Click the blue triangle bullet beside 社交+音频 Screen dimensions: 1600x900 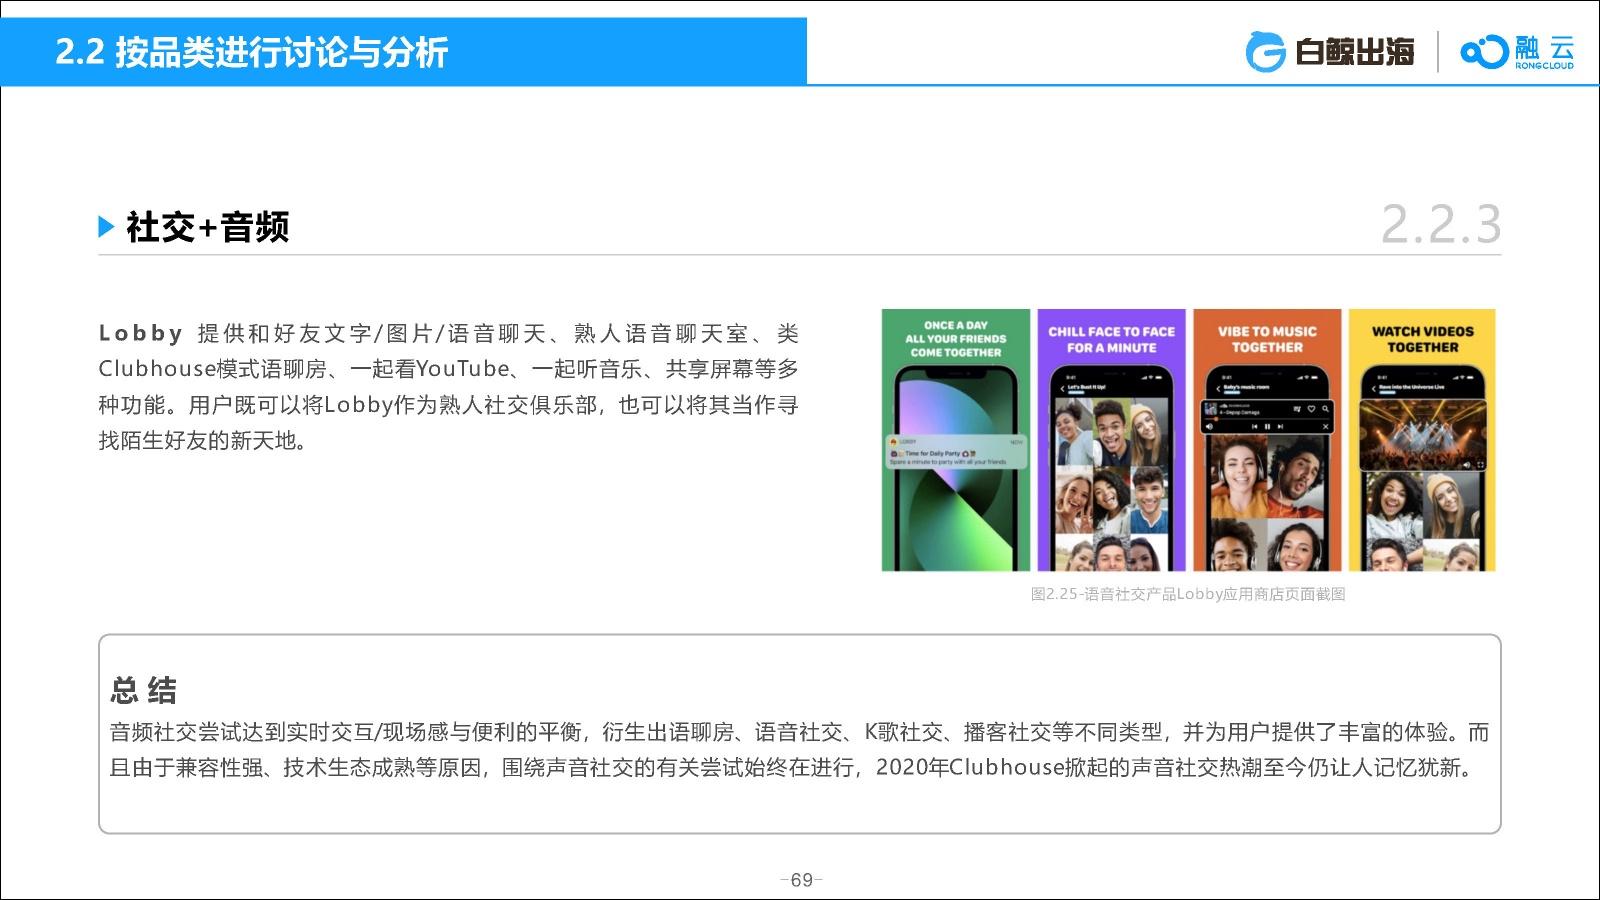click(x=106, y=227)
